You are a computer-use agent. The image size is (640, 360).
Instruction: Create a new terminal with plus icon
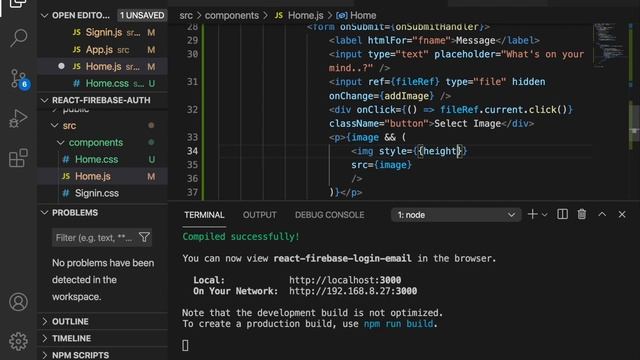532,214
